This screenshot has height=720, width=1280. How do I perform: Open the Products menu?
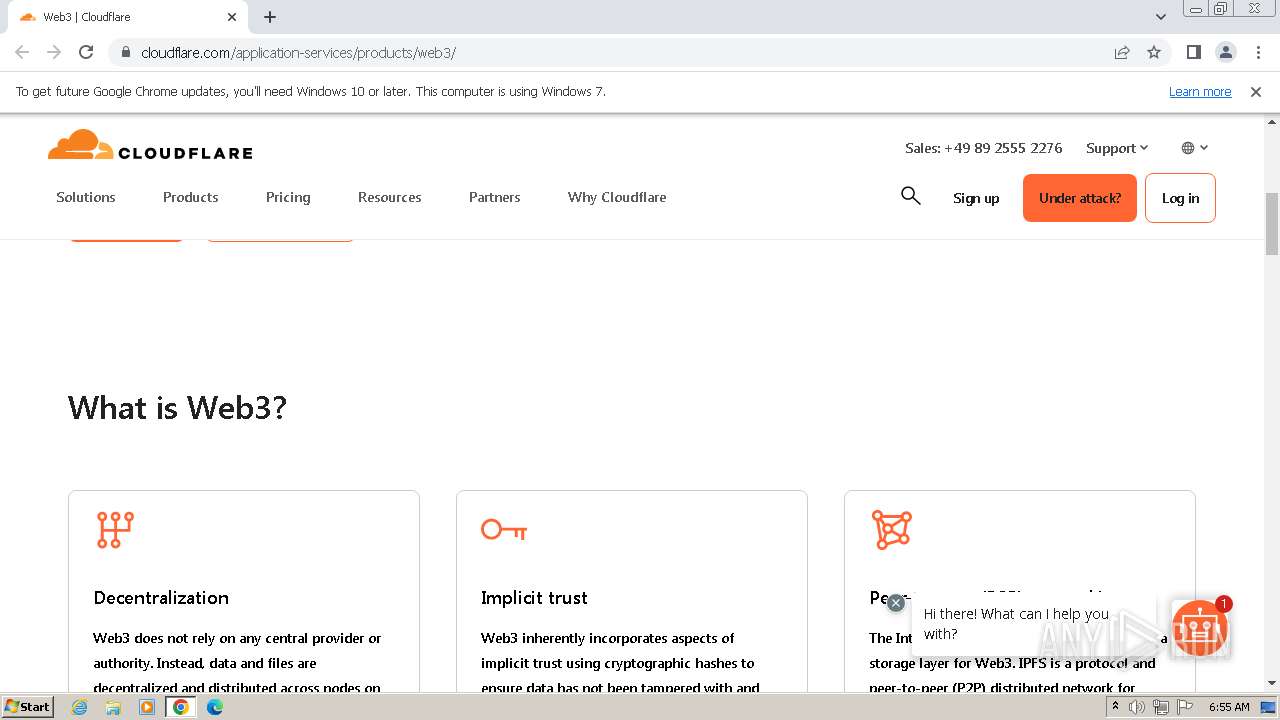191,197
